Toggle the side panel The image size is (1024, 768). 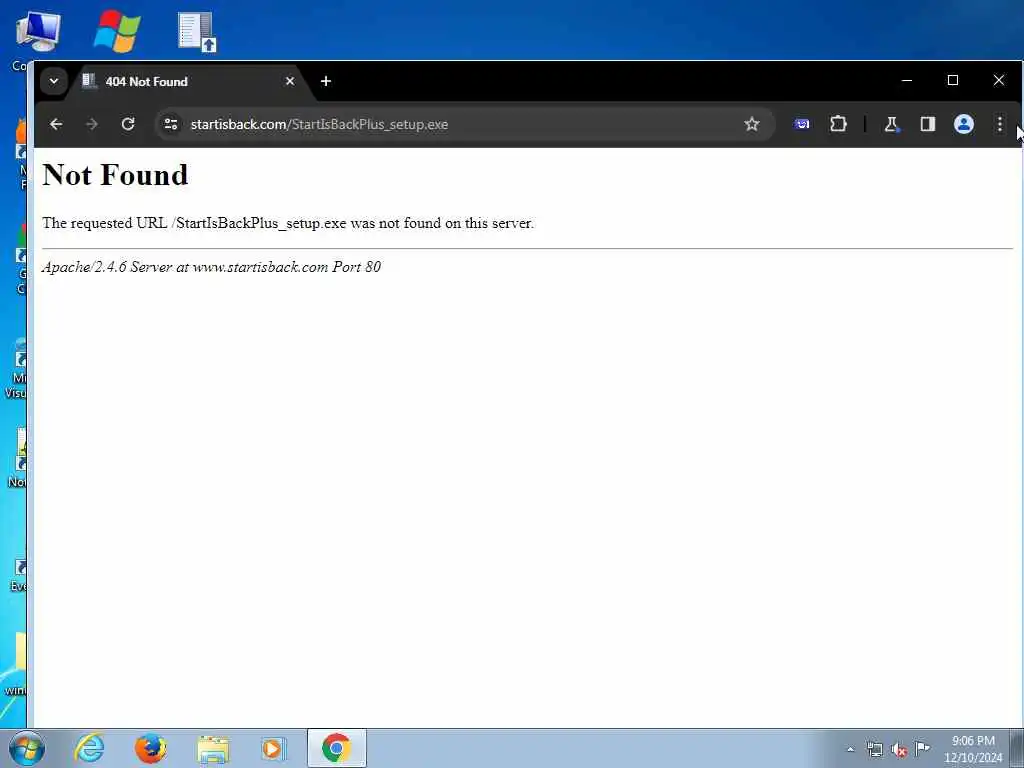point(927,124)
